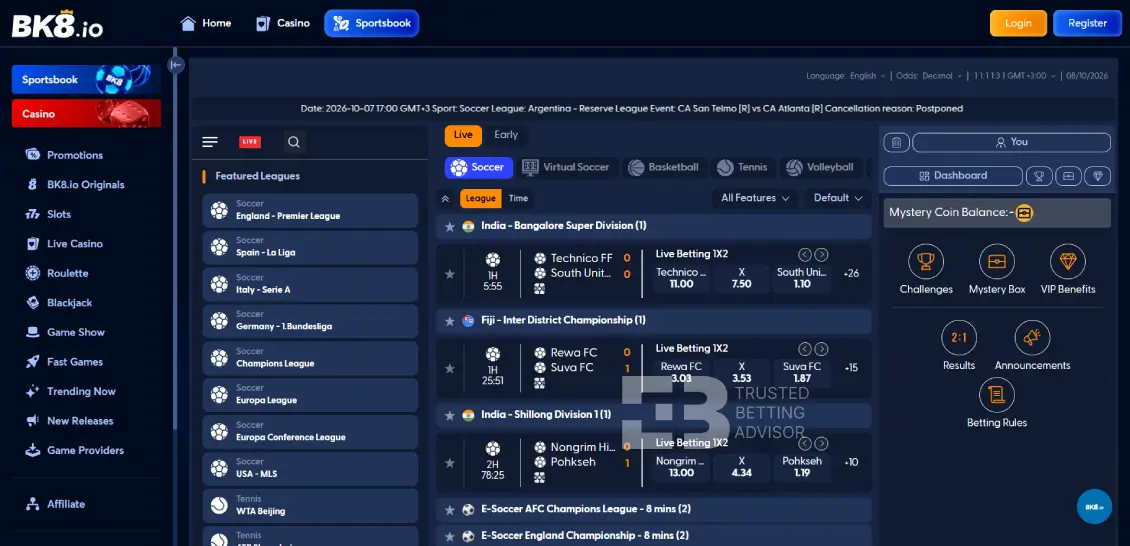Open the Sportsbook banner in sidebar
The height and width of the screenshot is (546, 1130).
pos(86,79)
